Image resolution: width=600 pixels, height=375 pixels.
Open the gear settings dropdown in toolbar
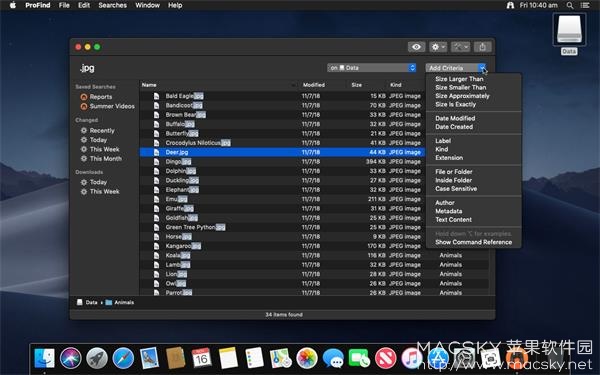coord(438,47)
